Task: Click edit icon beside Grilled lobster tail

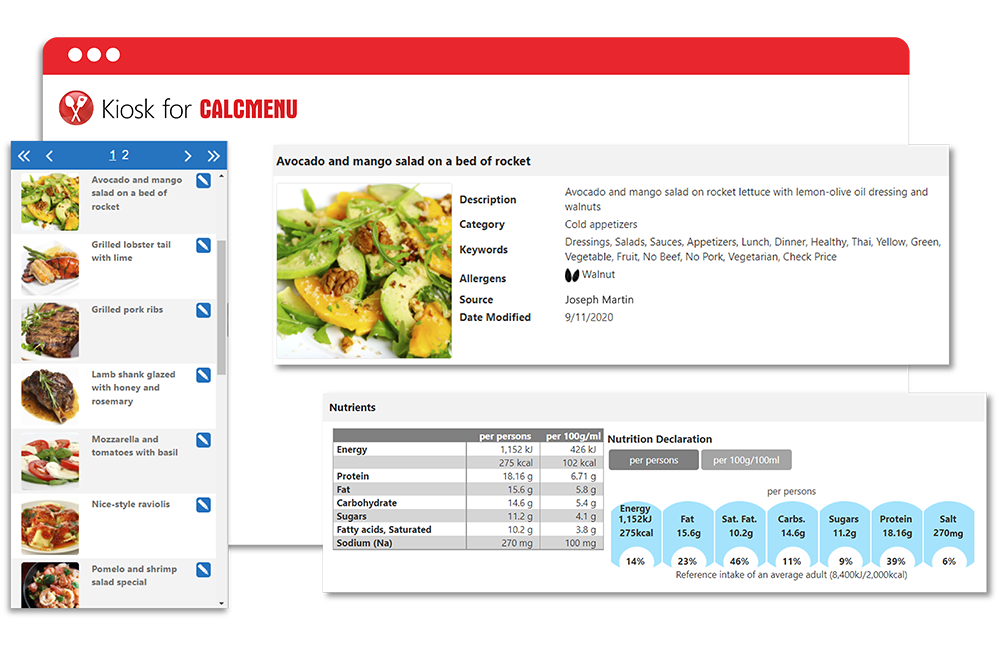Action: 203,245
